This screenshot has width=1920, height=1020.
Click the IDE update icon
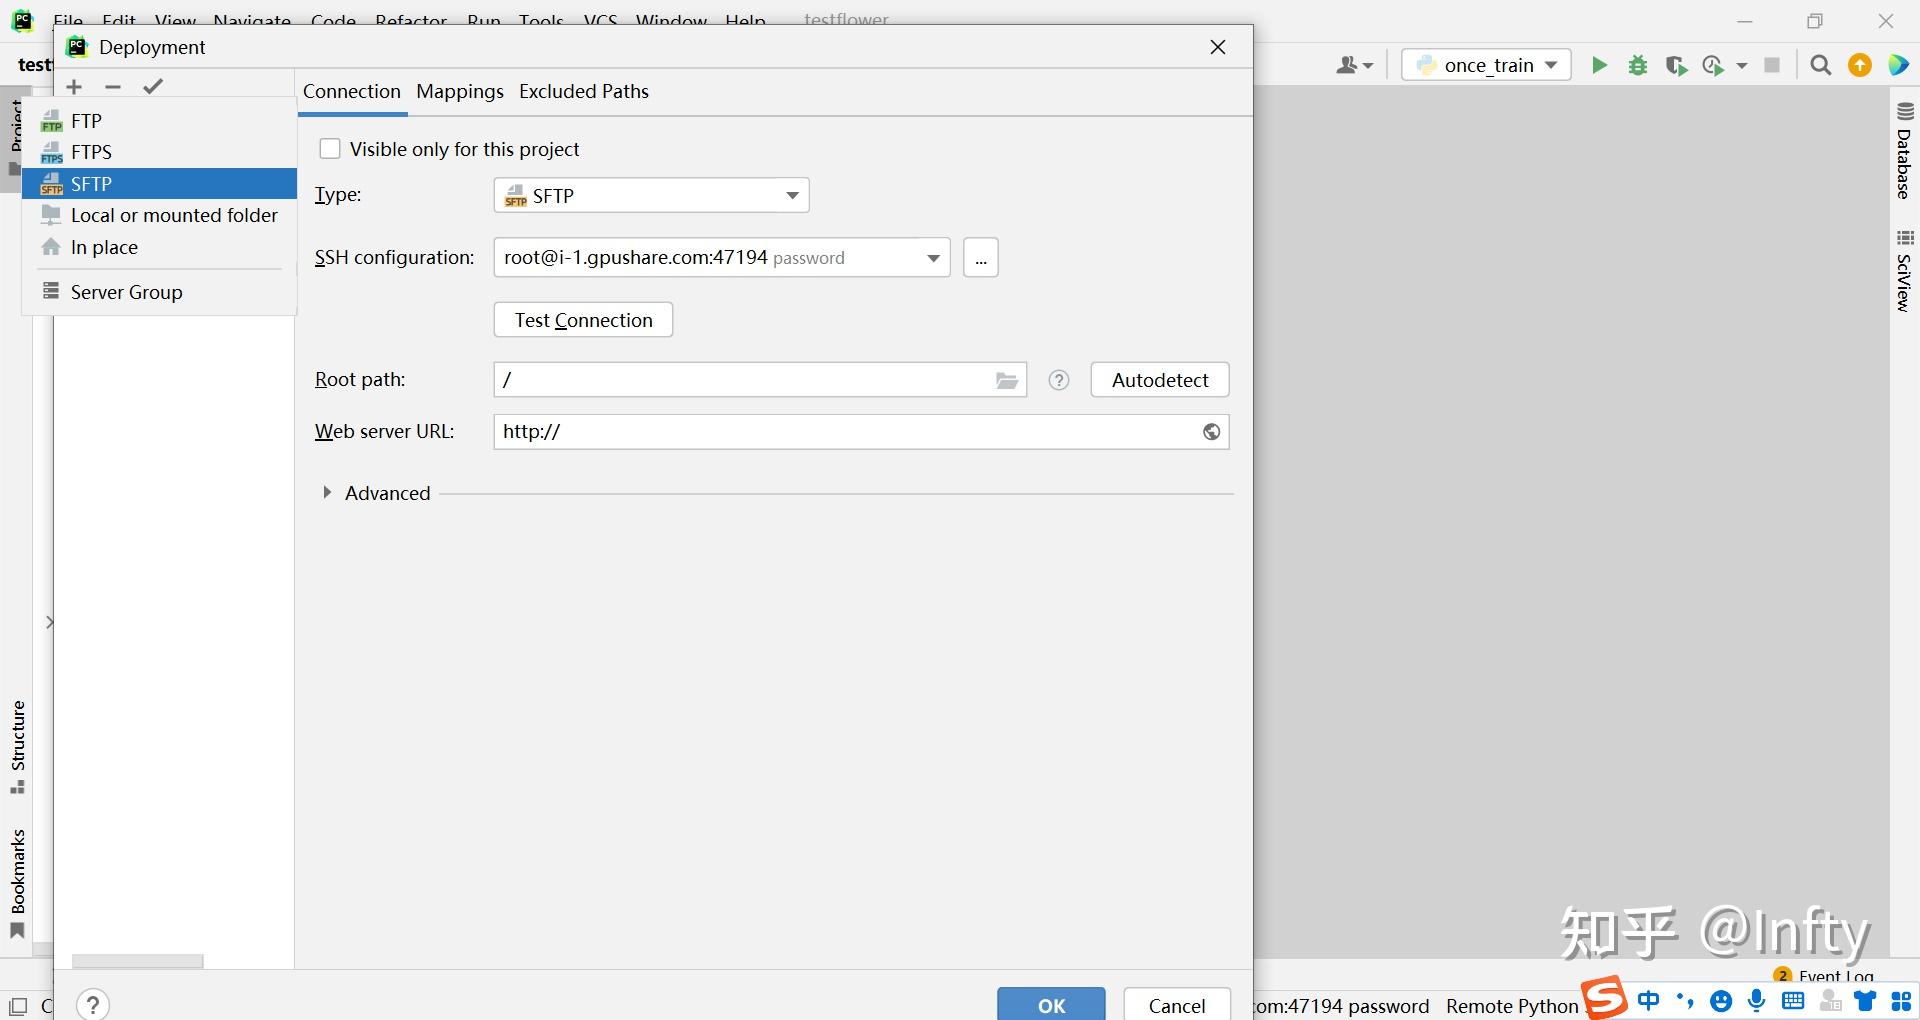click(1860, 65)
